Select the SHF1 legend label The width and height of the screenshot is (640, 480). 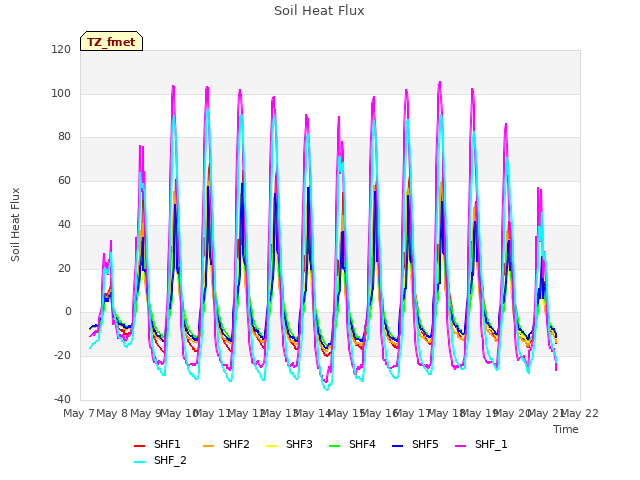167,444
